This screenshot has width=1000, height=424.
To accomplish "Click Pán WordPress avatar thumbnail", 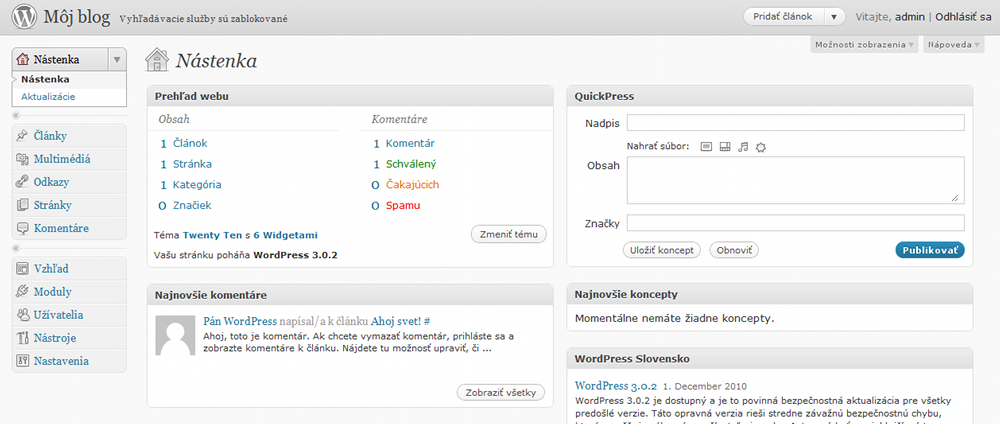I will coord(176,334).
